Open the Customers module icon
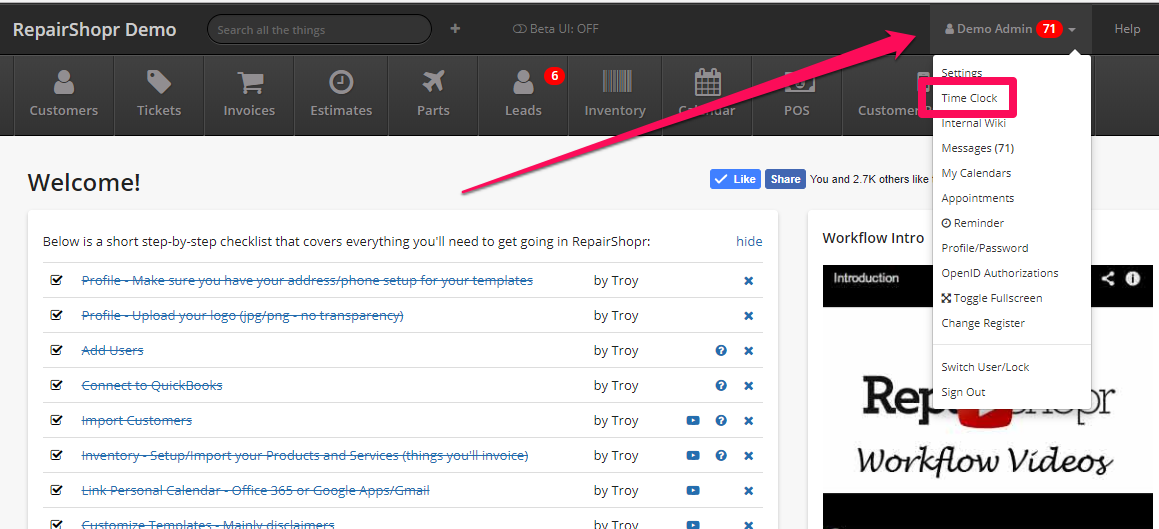 click(x=64, y=82)
